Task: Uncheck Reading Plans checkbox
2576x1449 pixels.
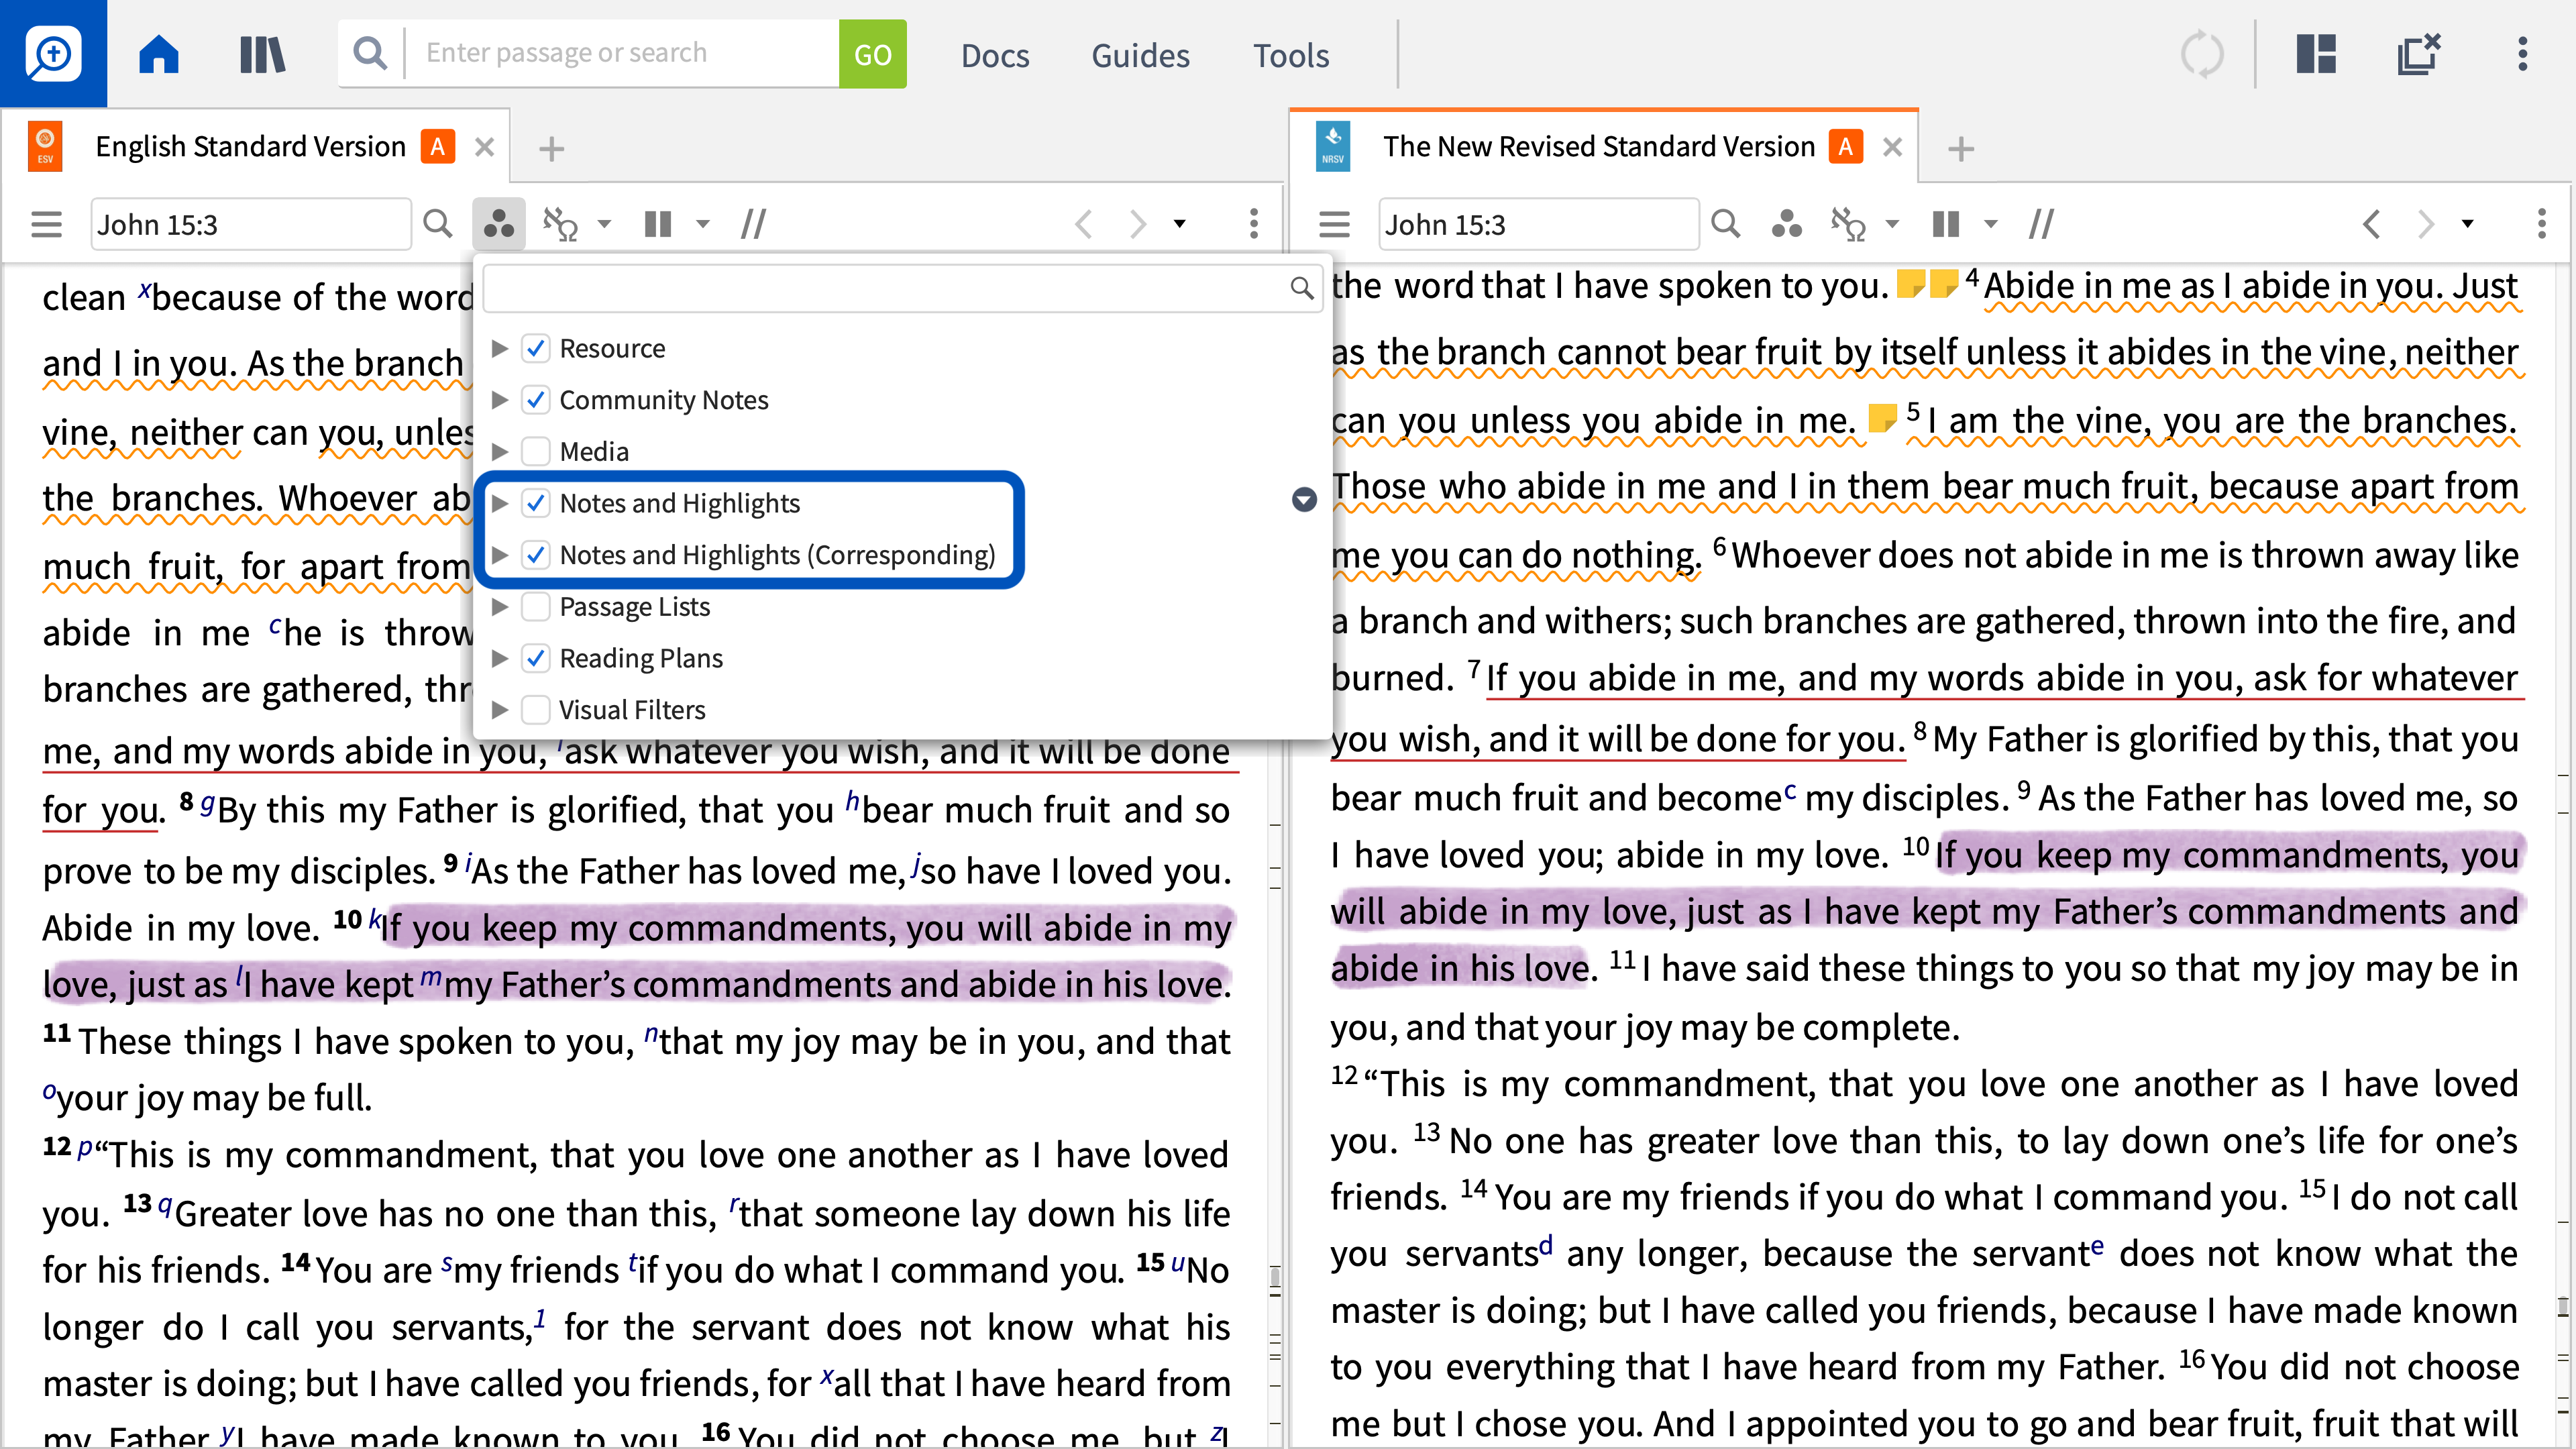Action: tap(536, 658)
